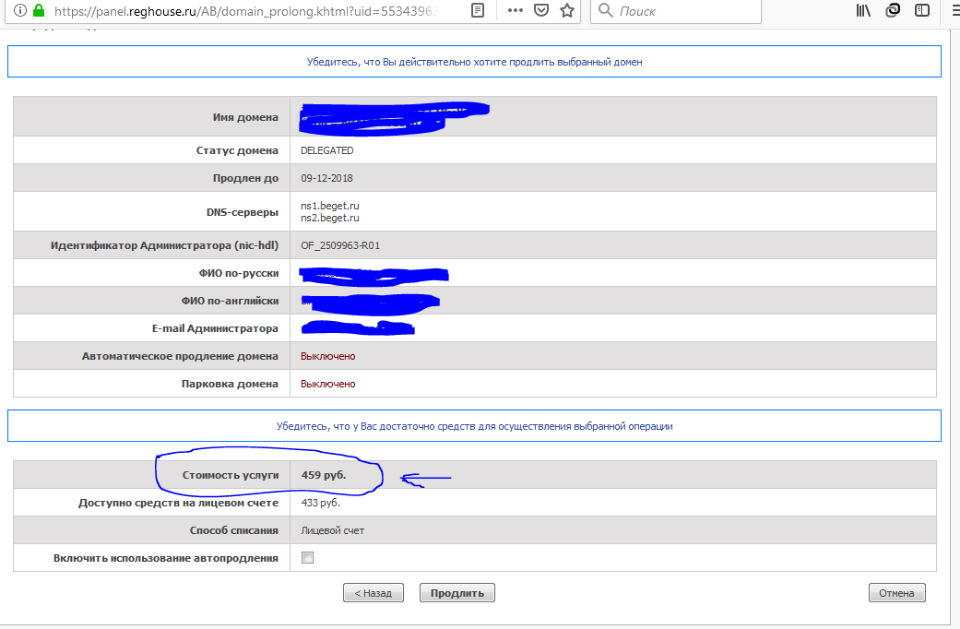The image size is (960, 629).
Task: Focus the Поиск search field
Action: [676, 11]
